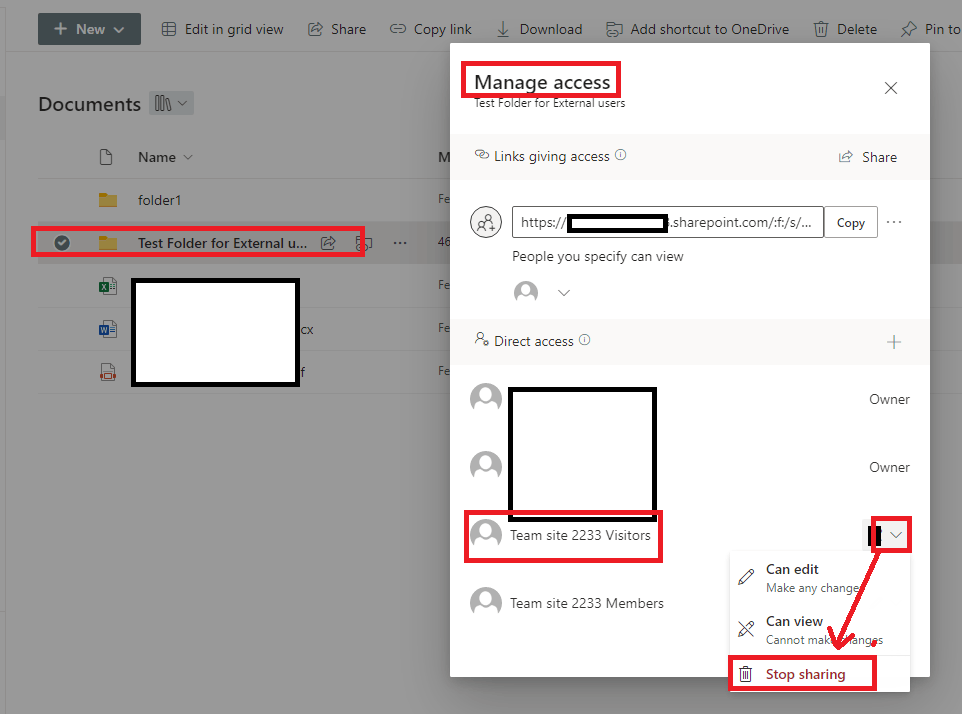Click the Direct access info icon

585,340
